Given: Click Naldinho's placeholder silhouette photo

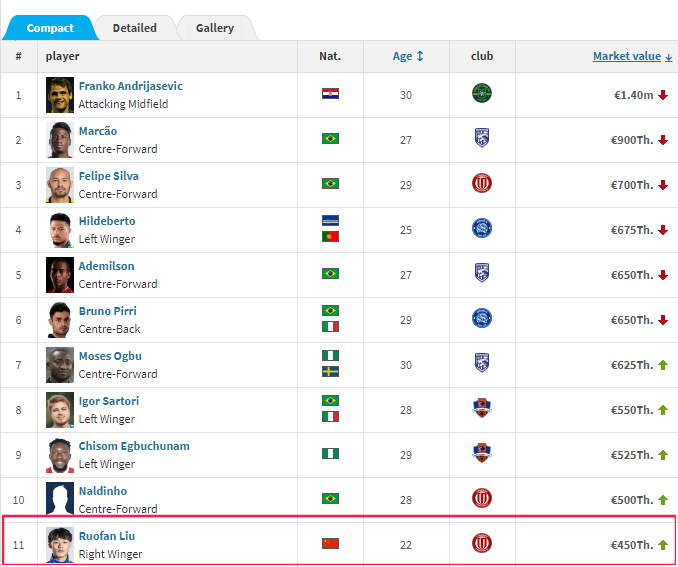Looking at the screenshot, I should point(60,498).
